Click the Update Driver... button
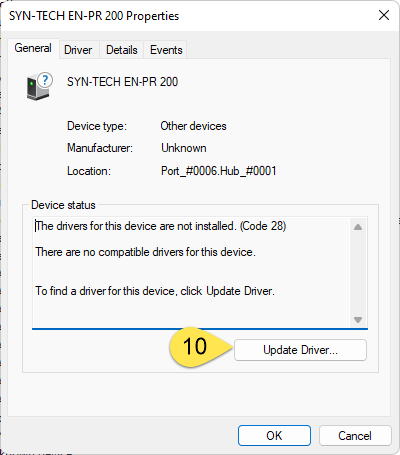The width and height of the screenshot is (400, 455). tap(300, 350)
